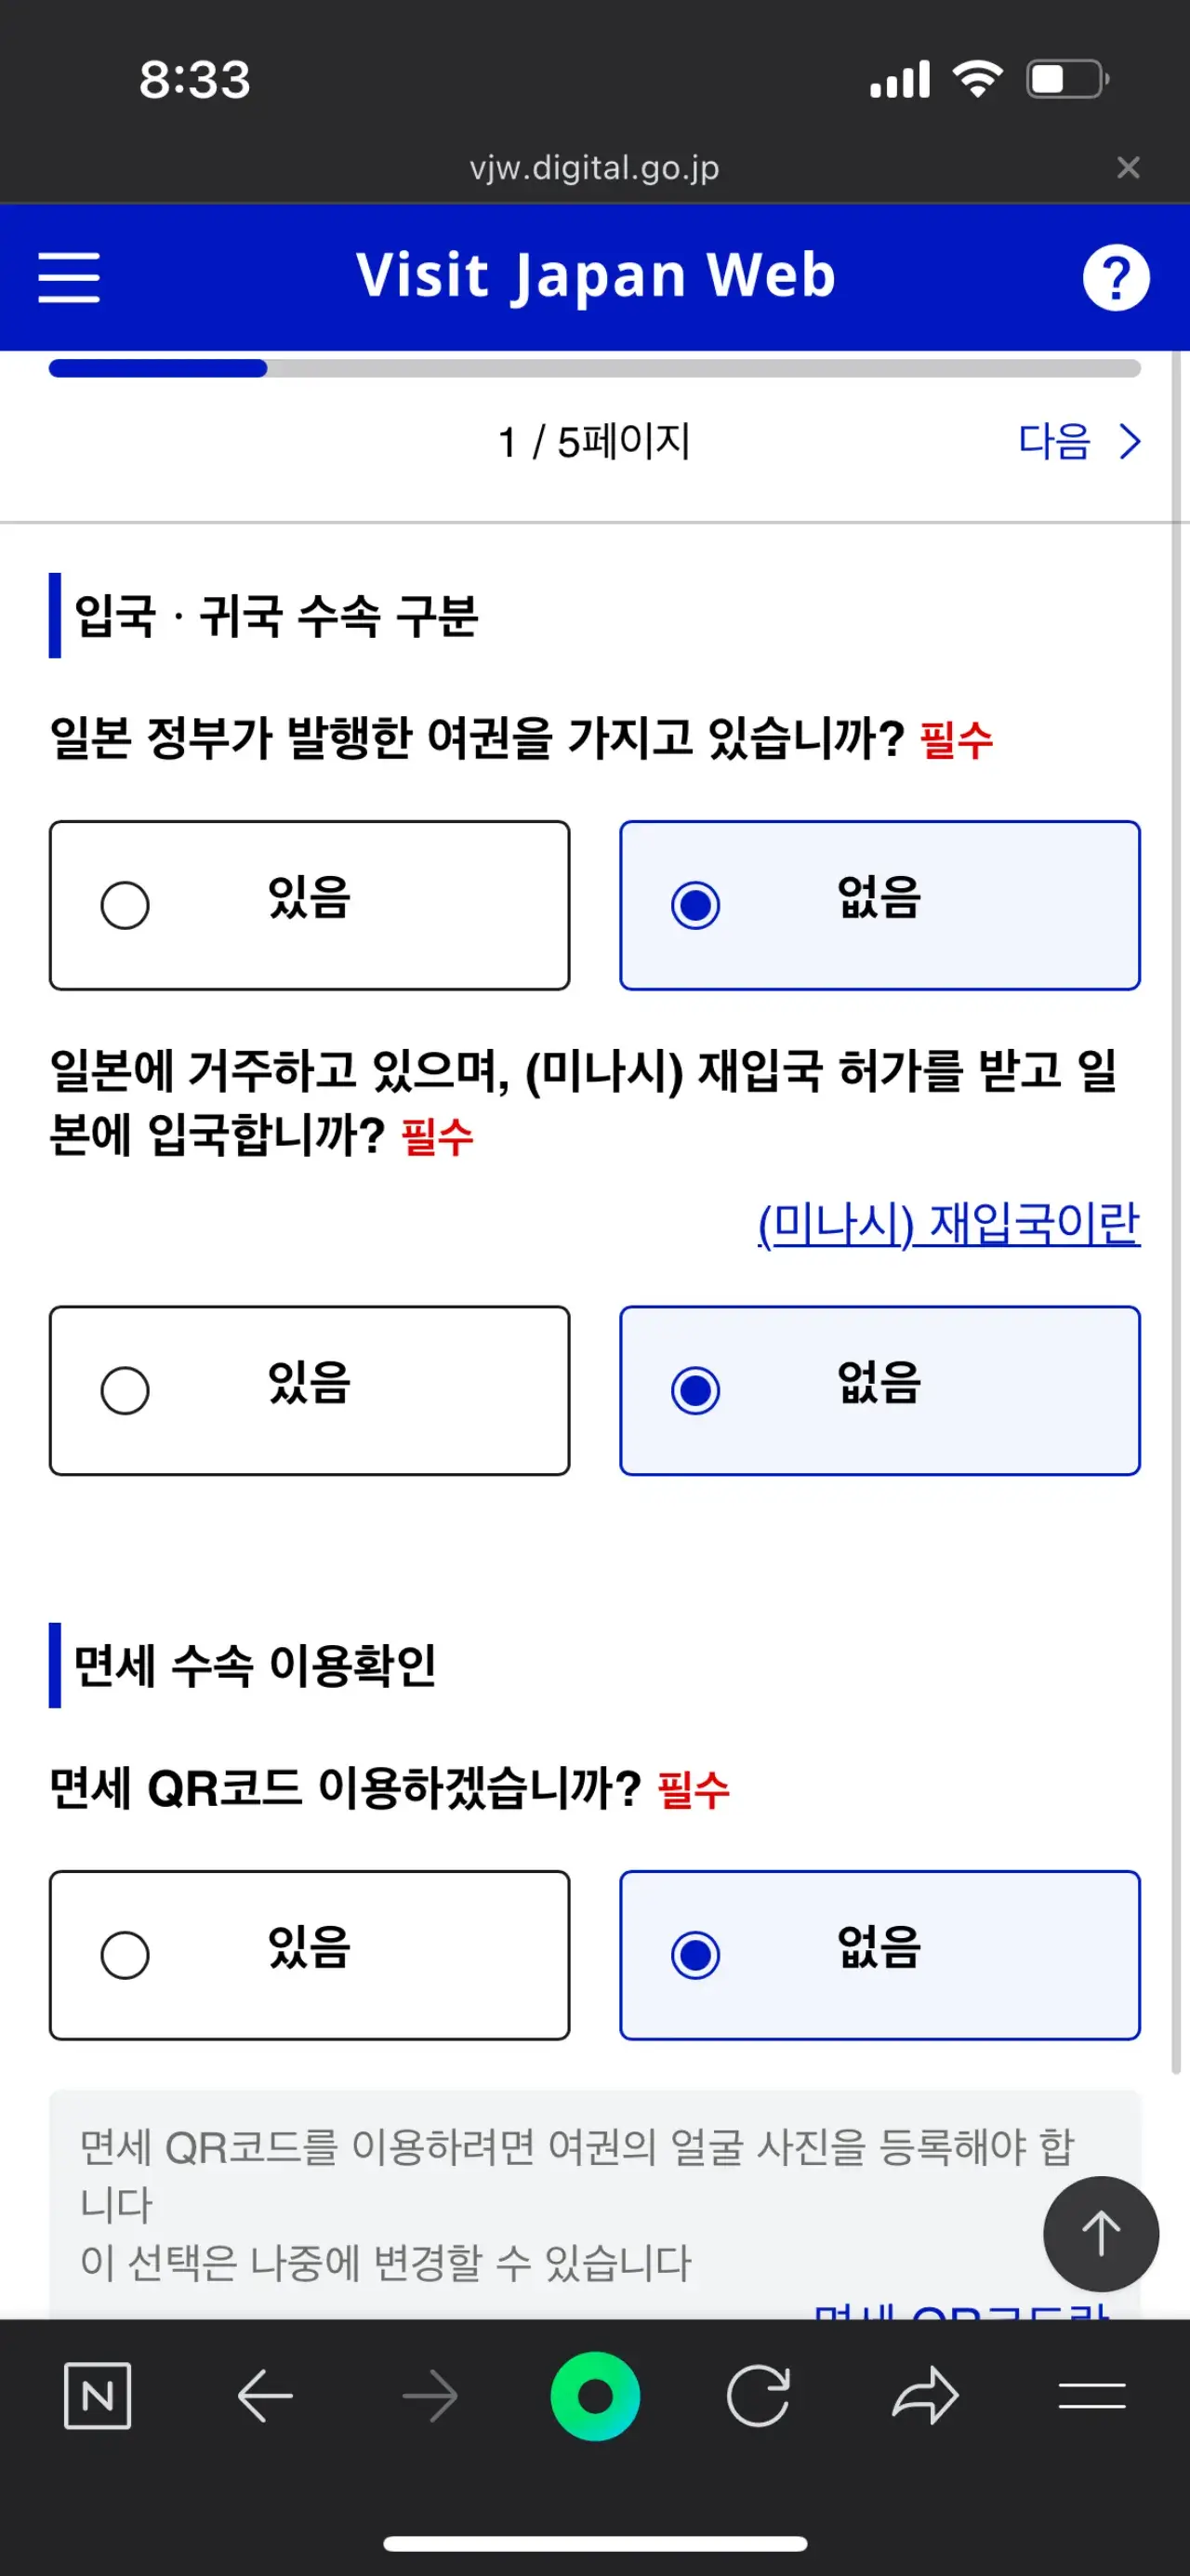Tap the vjw.digital.go.jp address bar
1190x2576 pixels.
coord(595,167)
